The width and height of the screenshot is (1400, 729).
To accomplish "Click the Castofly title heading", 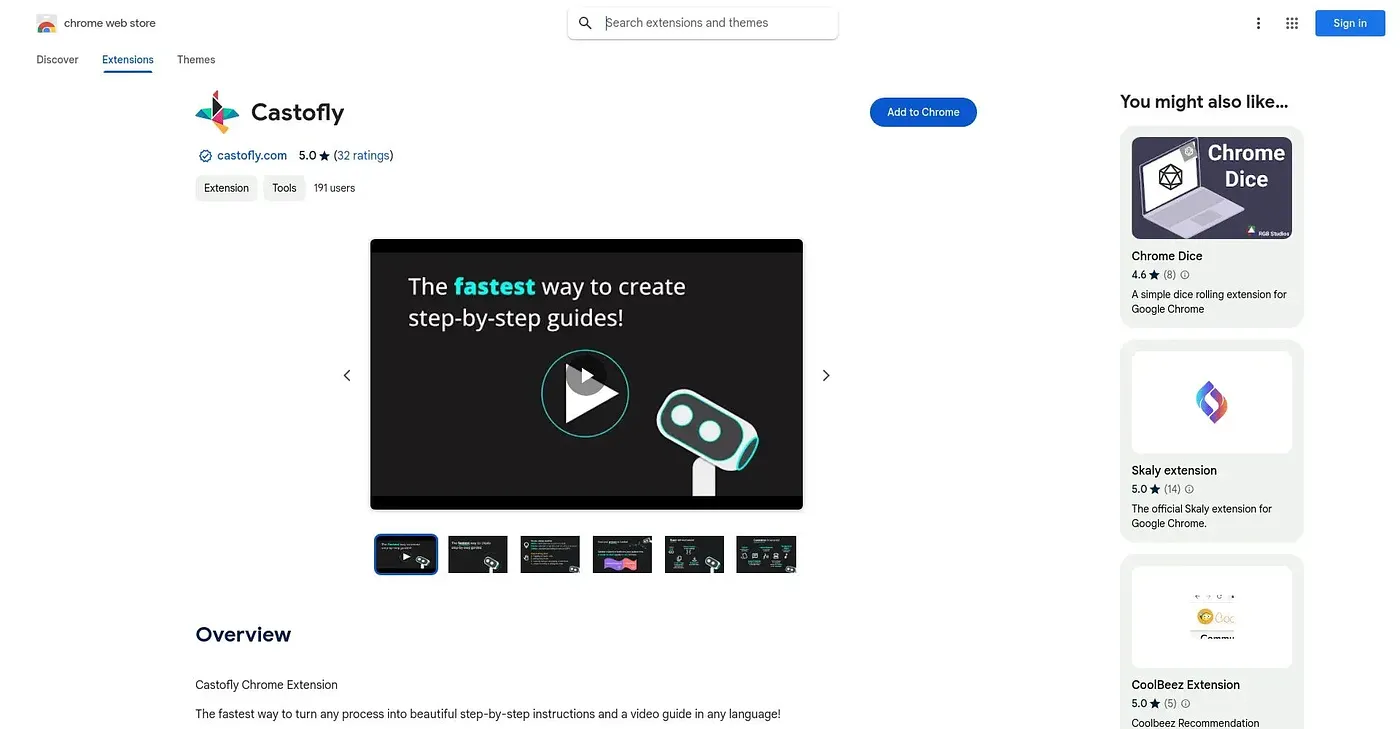I will point(298,112).
